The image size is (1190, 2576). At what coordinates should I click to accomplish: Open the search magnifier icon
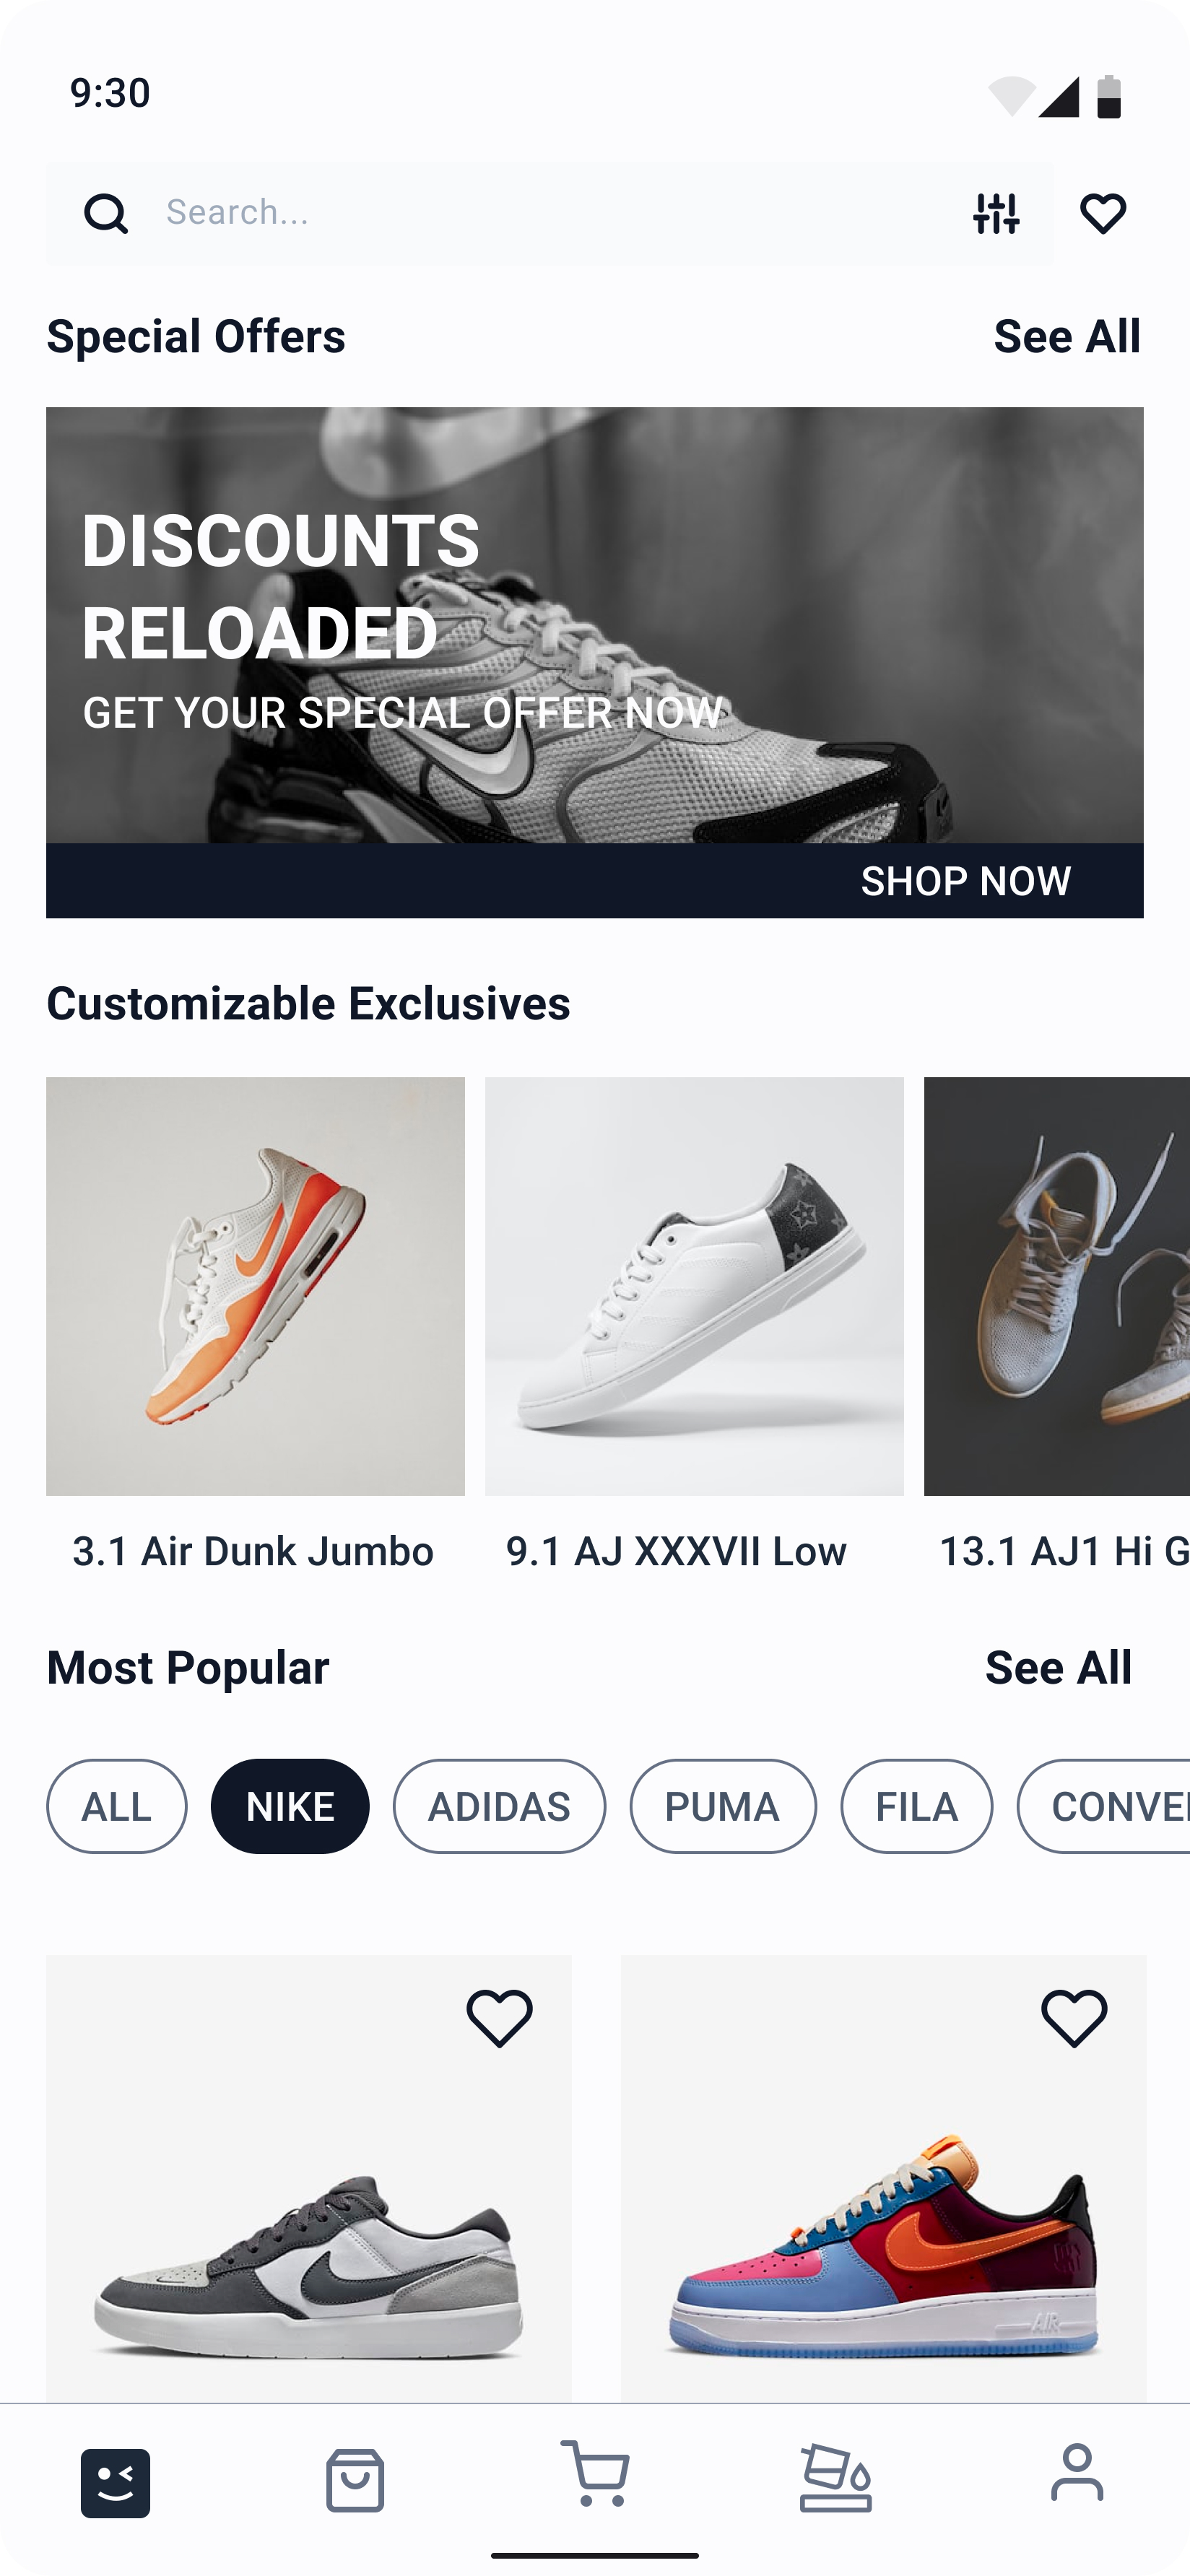(105, 213)
